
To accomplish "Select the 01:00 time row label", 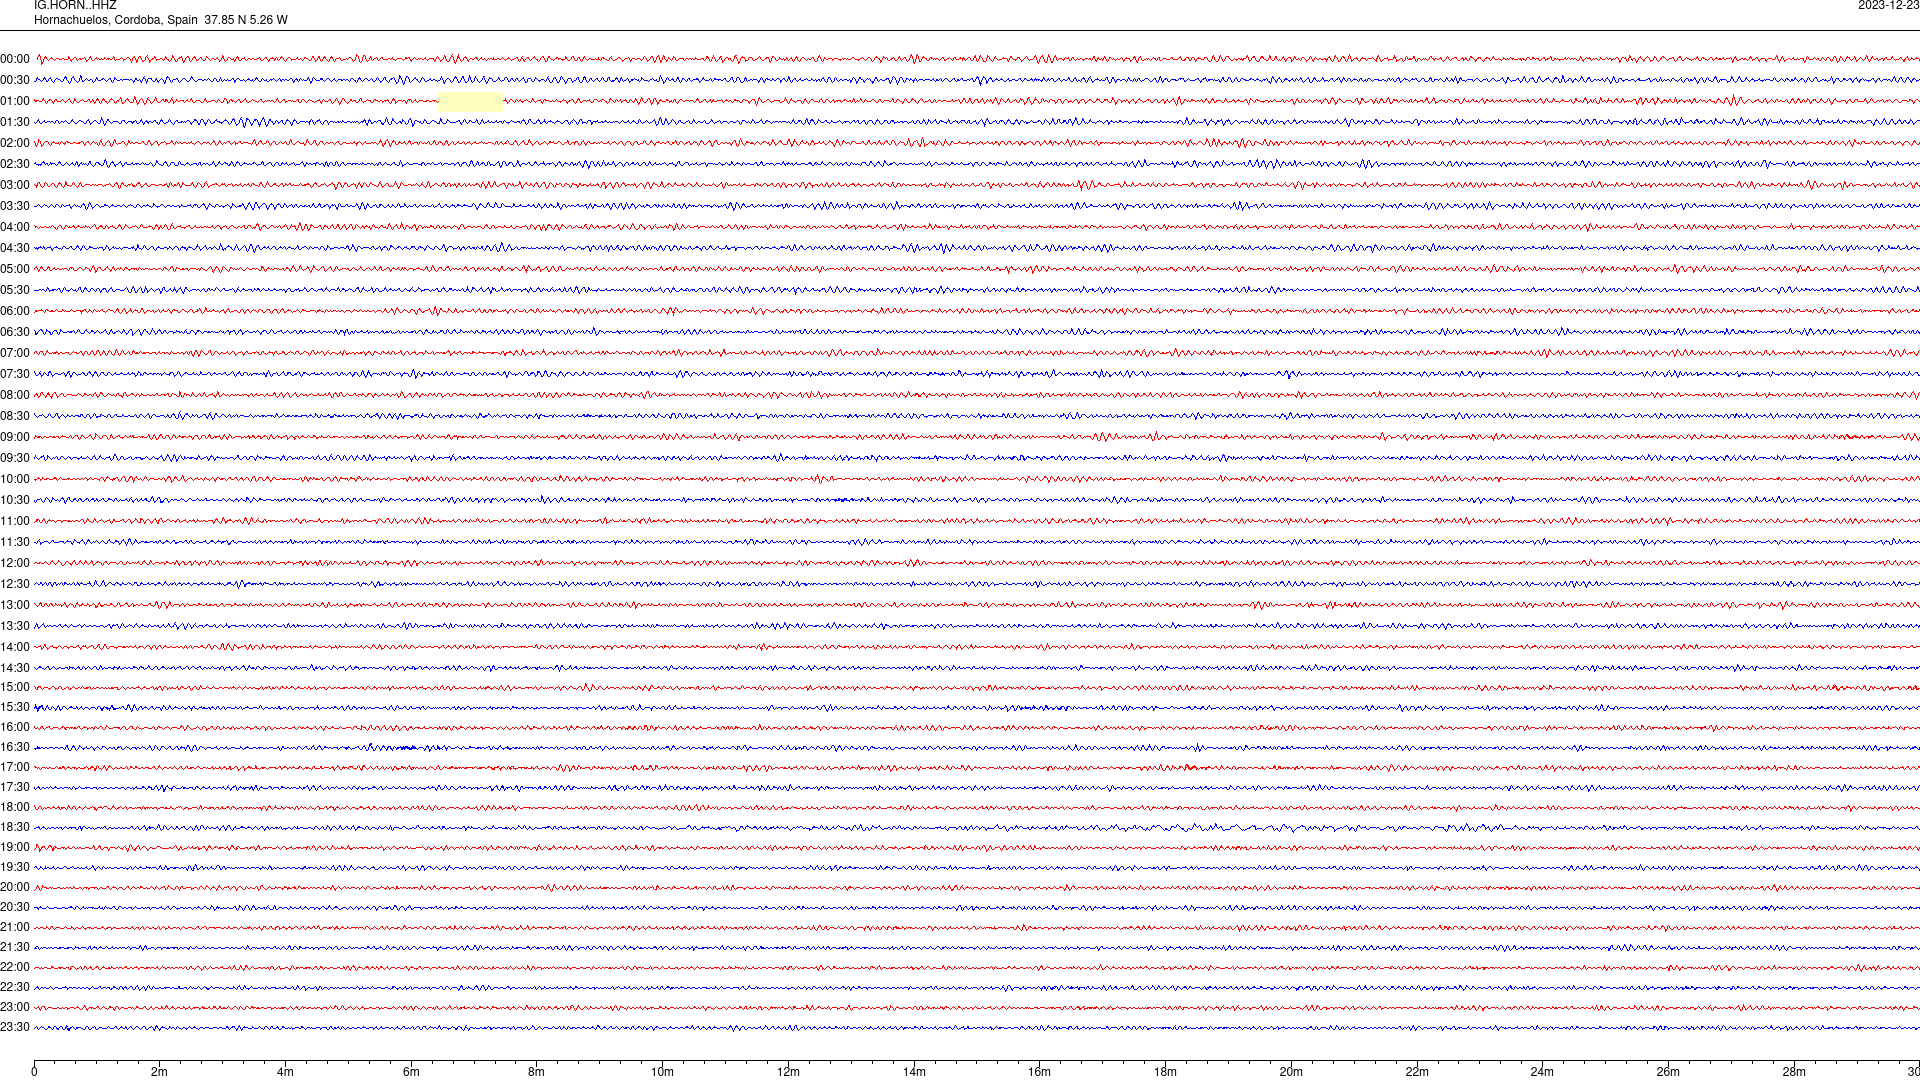I will [15, 101].
